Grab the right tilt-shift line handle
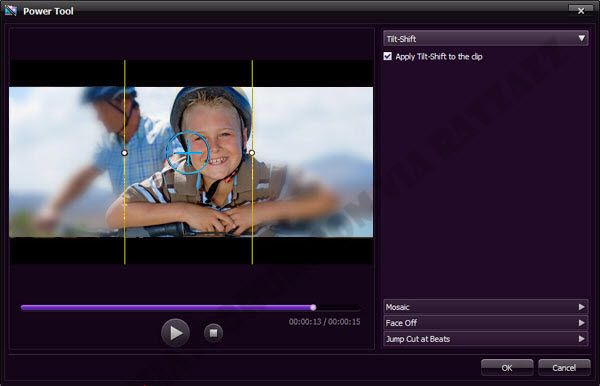 coord(252,153)
